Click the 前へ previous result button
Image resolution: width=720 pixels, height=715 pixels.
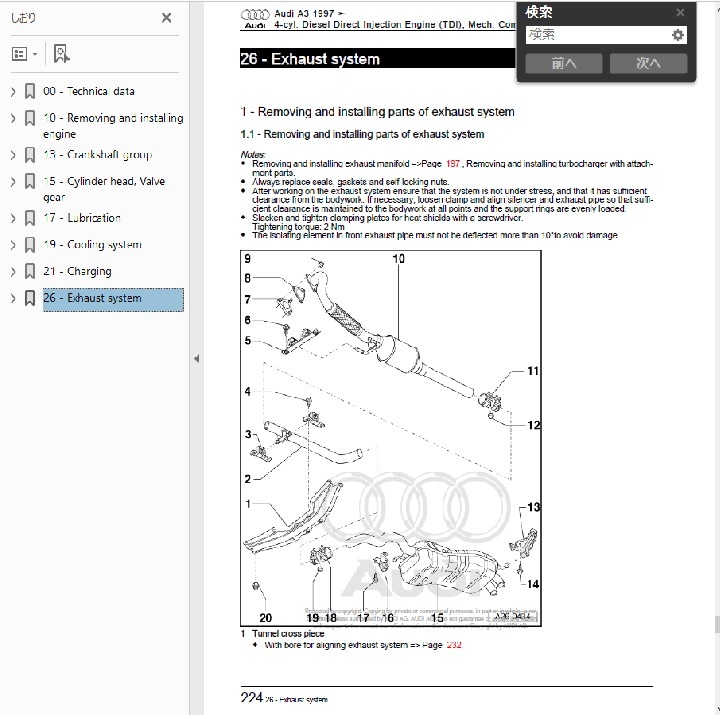[x=563, y=63]
